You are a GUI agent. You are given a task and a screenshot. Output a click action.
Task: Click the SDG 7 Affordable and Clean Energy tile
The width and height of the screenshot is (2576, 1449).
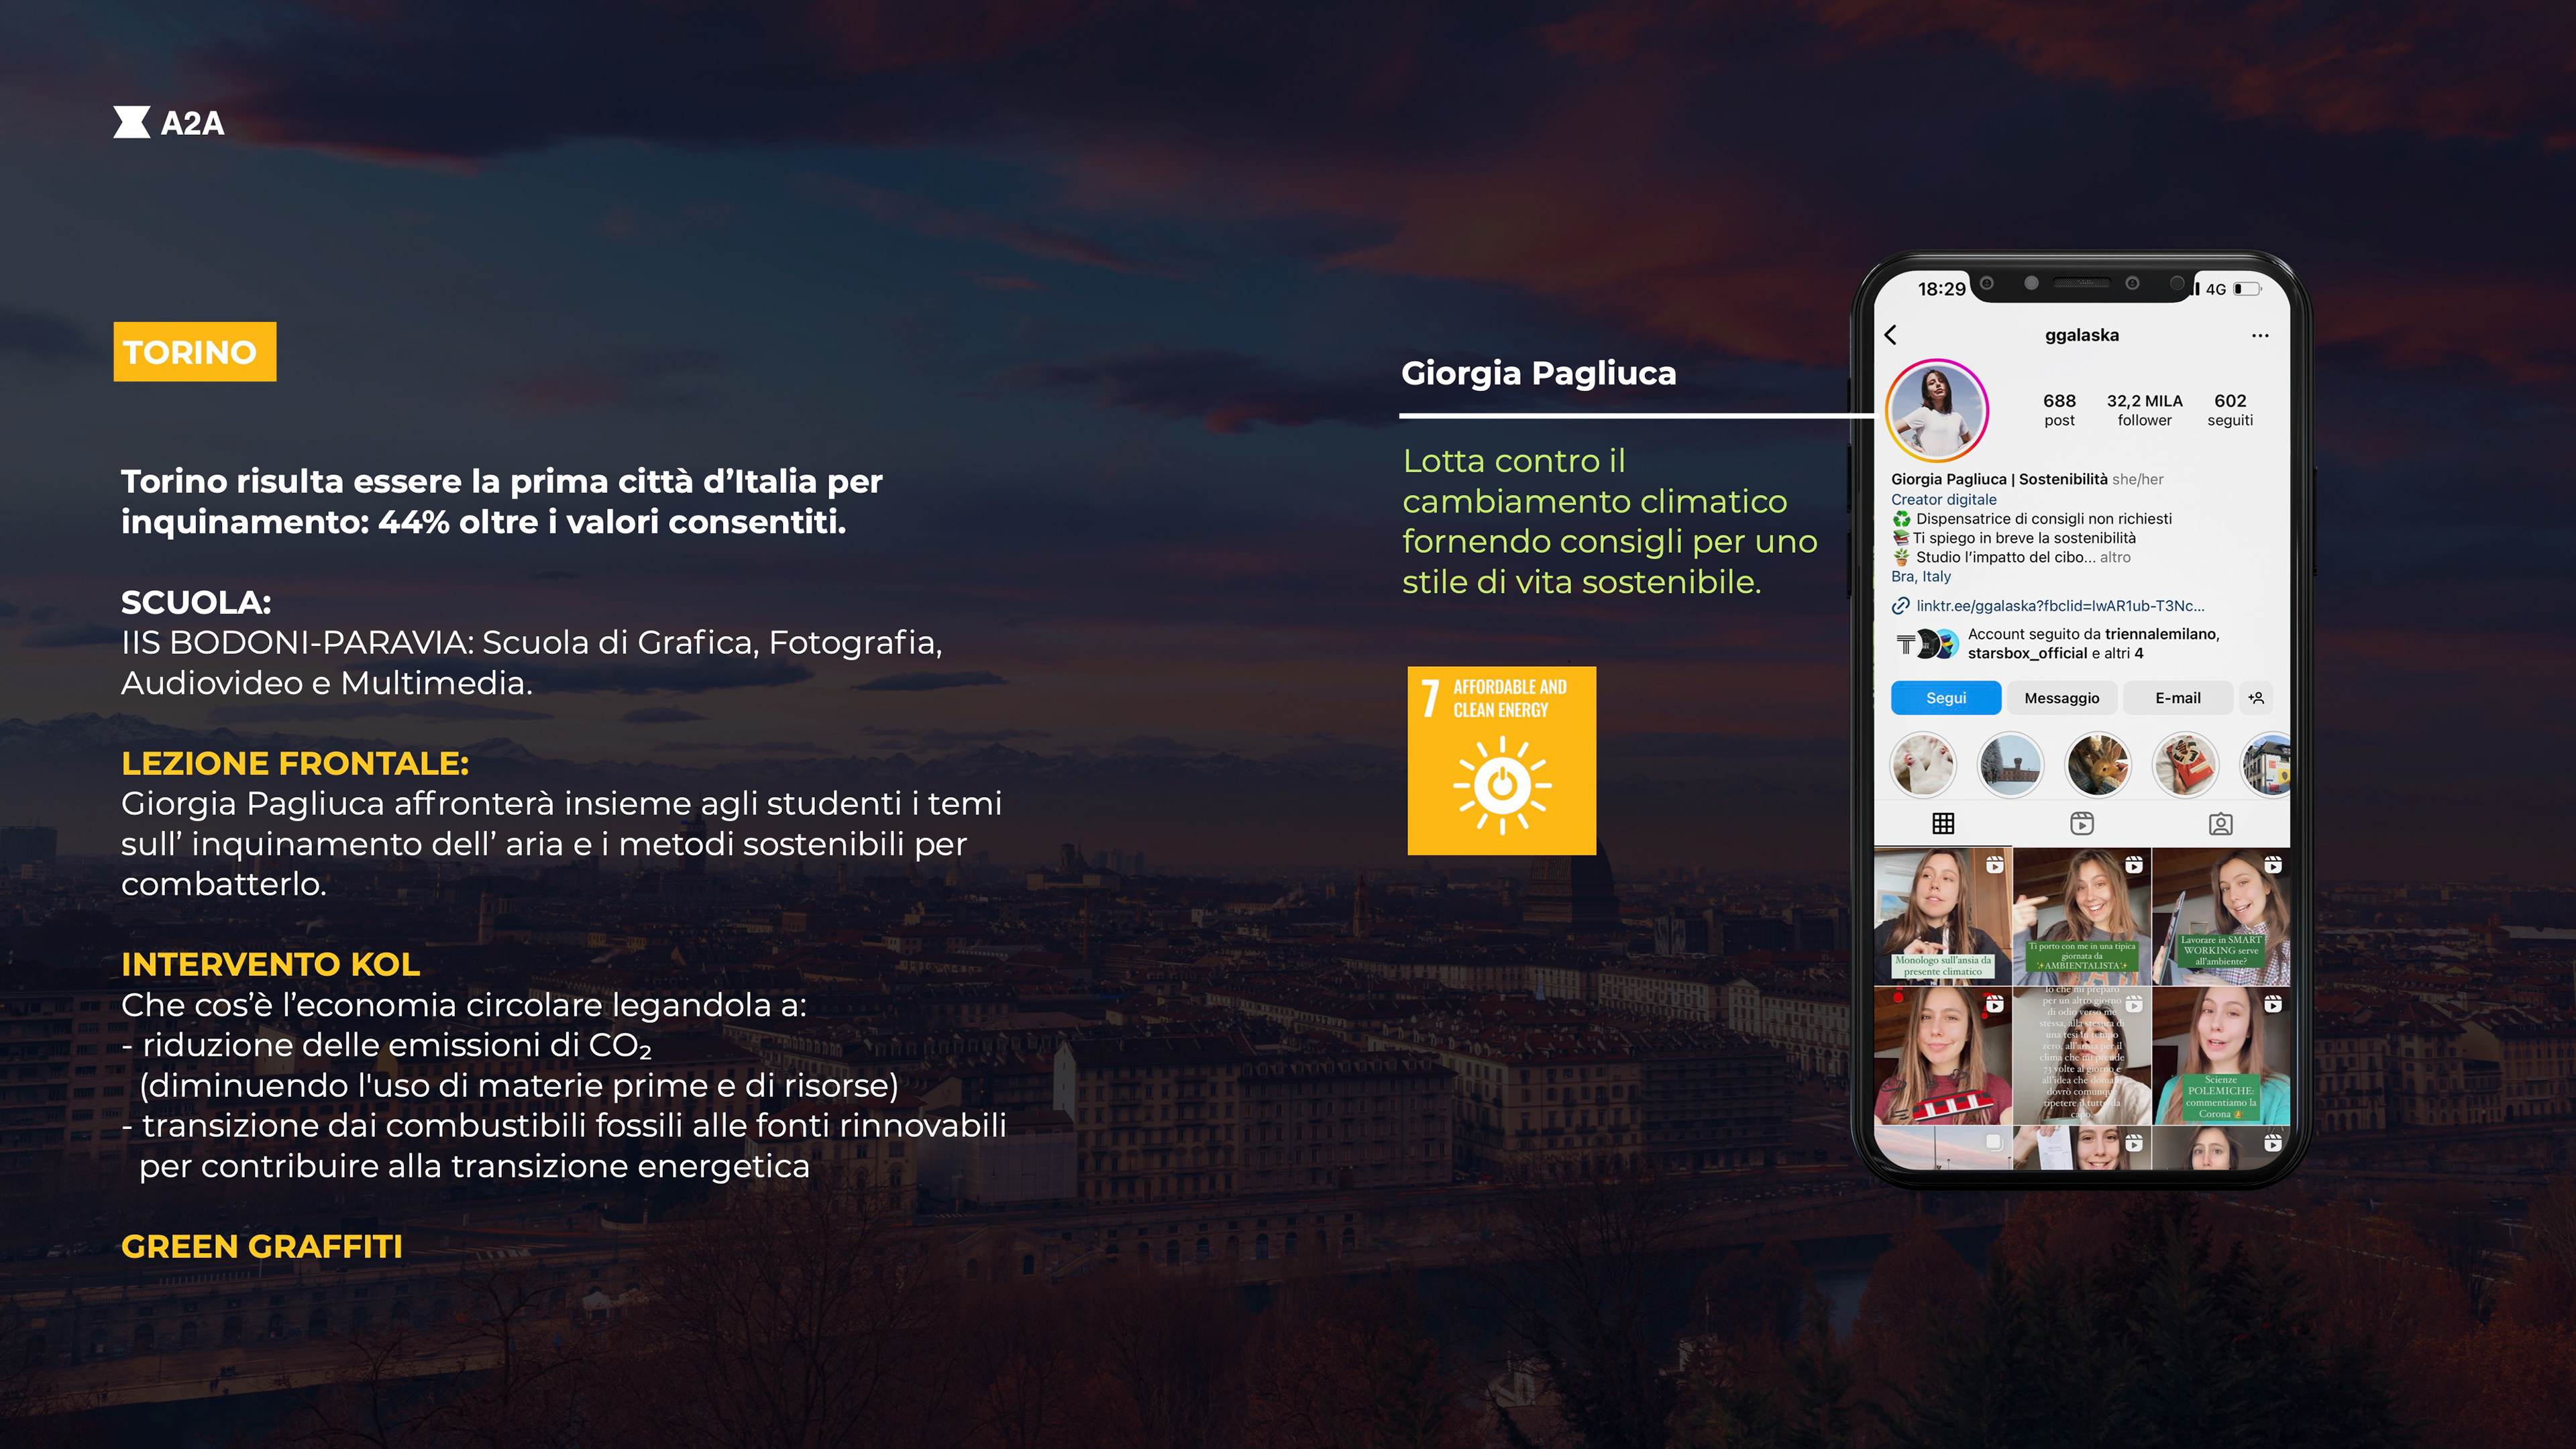point(1501,761)
